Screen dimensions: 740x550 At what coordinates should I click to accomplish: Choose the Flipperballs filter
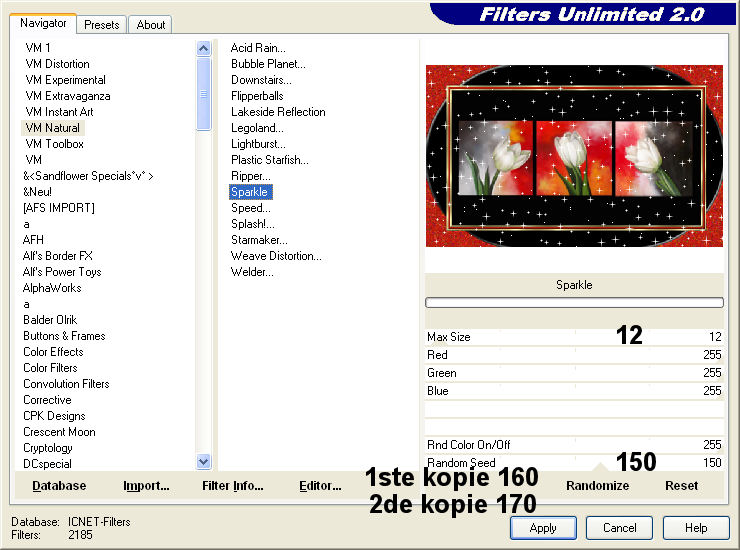[257, 96]
